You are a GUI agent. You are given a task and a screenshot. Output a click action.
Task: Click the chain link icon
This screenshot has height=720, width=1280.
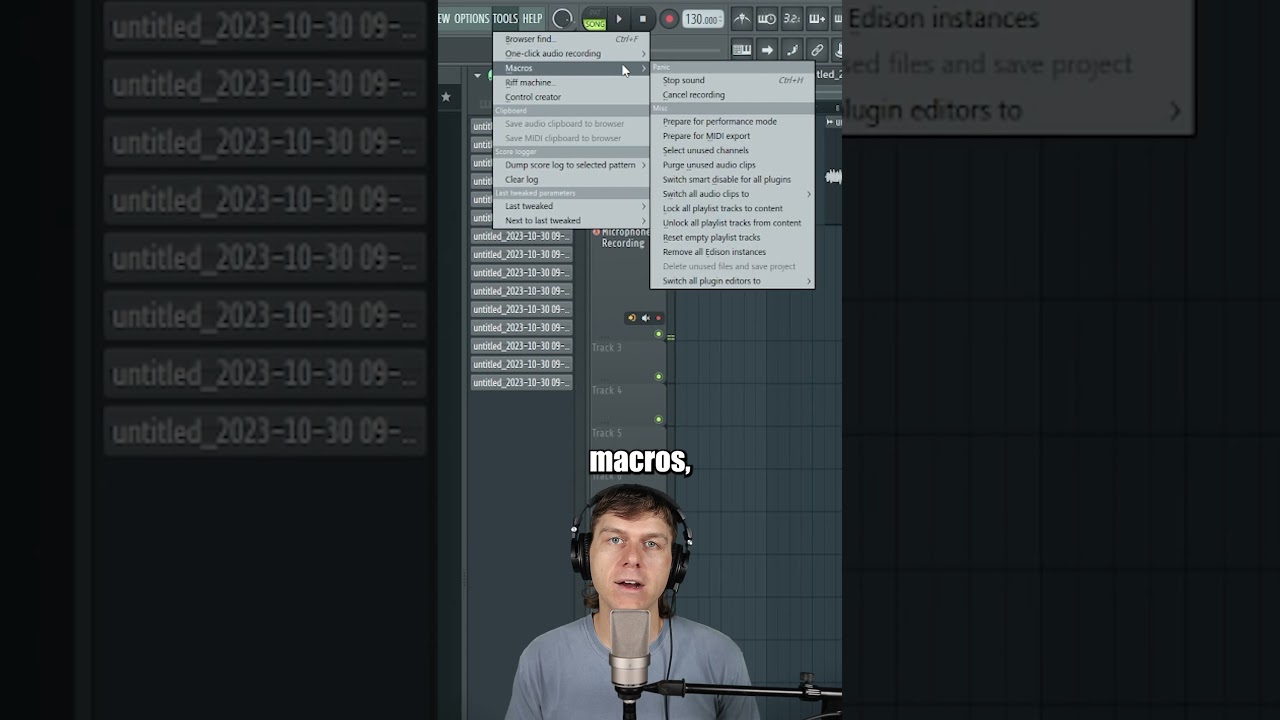817,50
